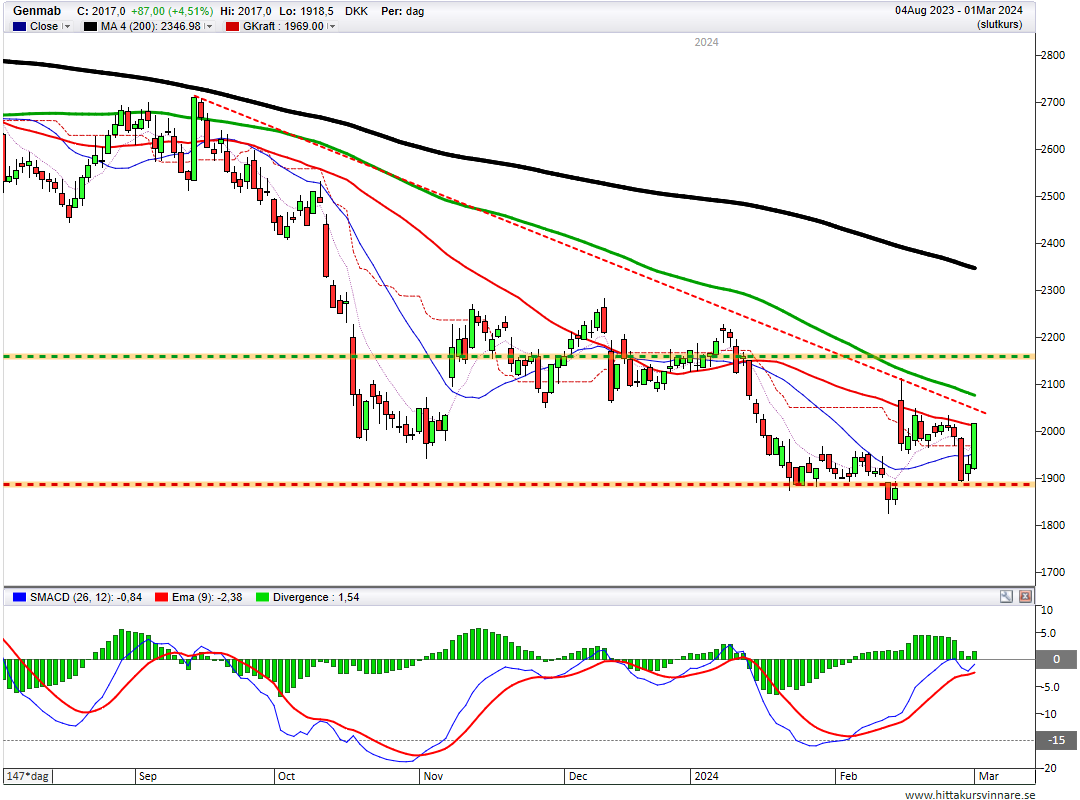Click the (slutkurs) label

point(999,25)
